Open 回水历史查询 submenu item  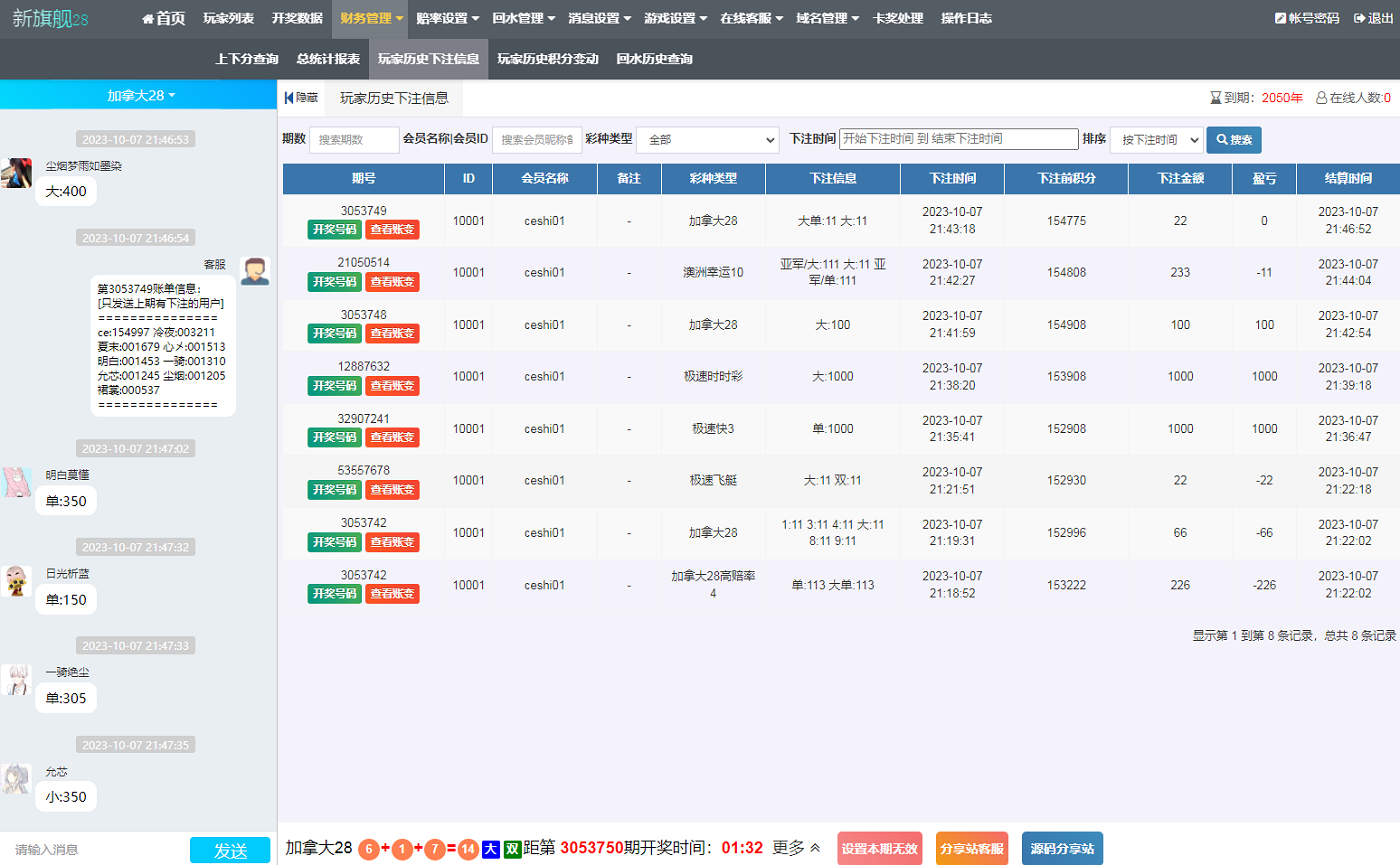click(x=654, y=59)
